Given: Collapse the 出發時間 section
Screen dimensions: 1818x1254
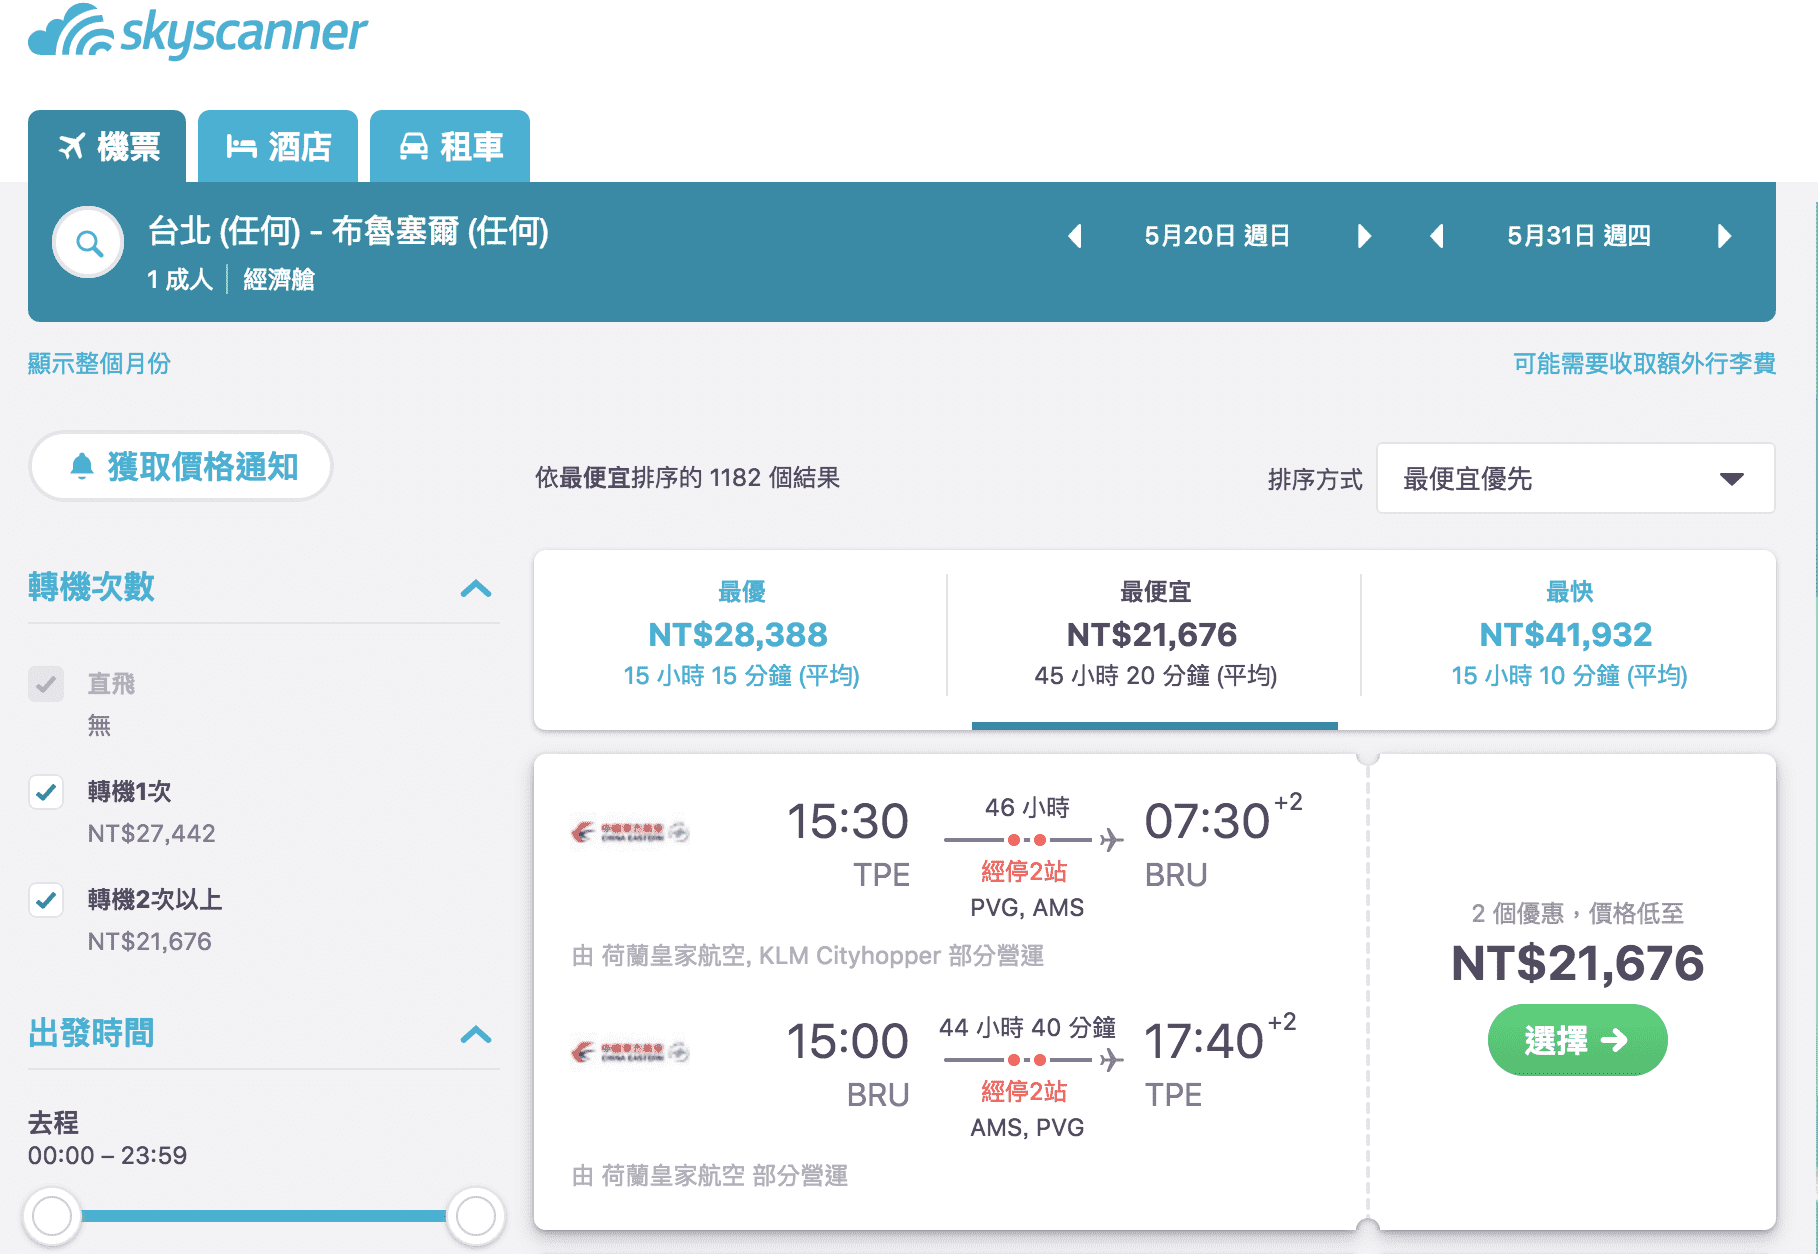Looking at the screenshot, I should (476, 1034).
